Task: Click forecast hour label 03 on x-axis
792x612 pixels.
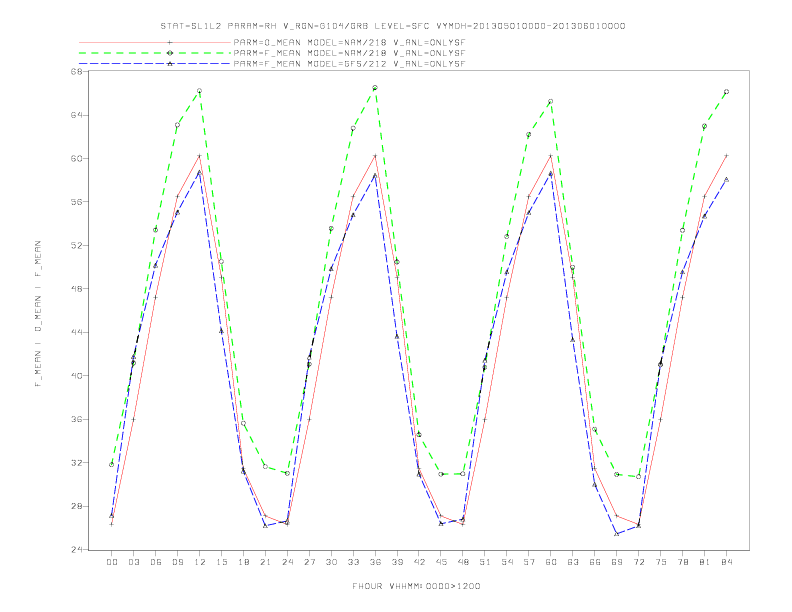Action: 133,562
